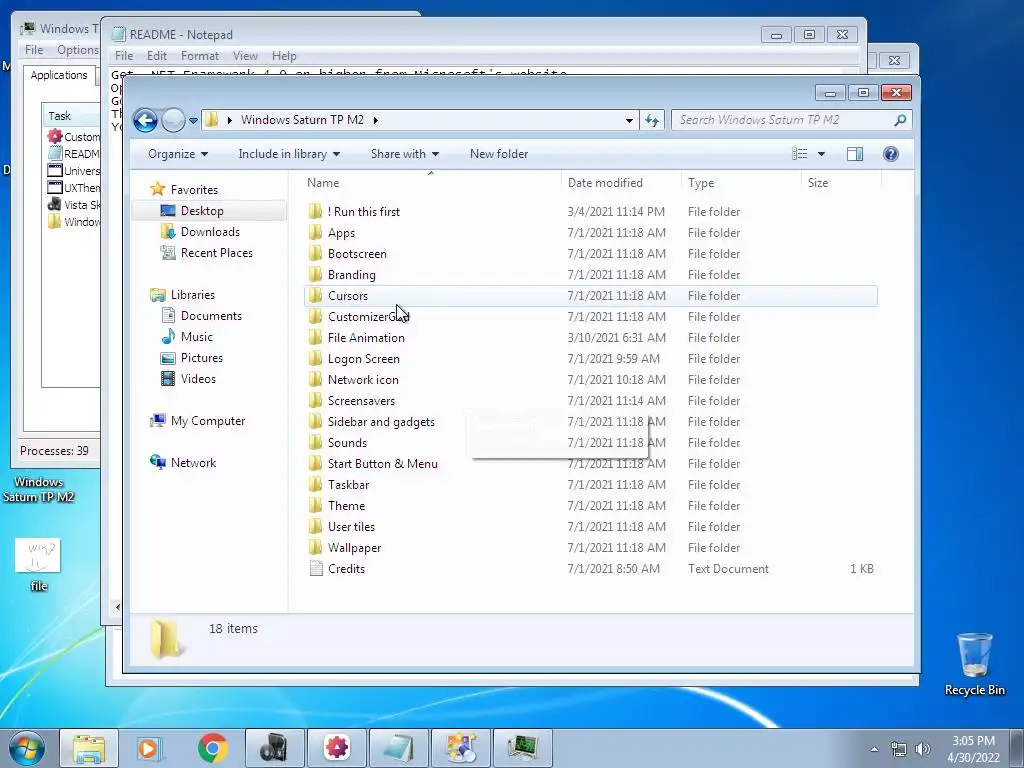The width and height of the screenshot is (1024, 768).
Task: Open the Recycle Bin desktop icon
Action: coord(974,664)
